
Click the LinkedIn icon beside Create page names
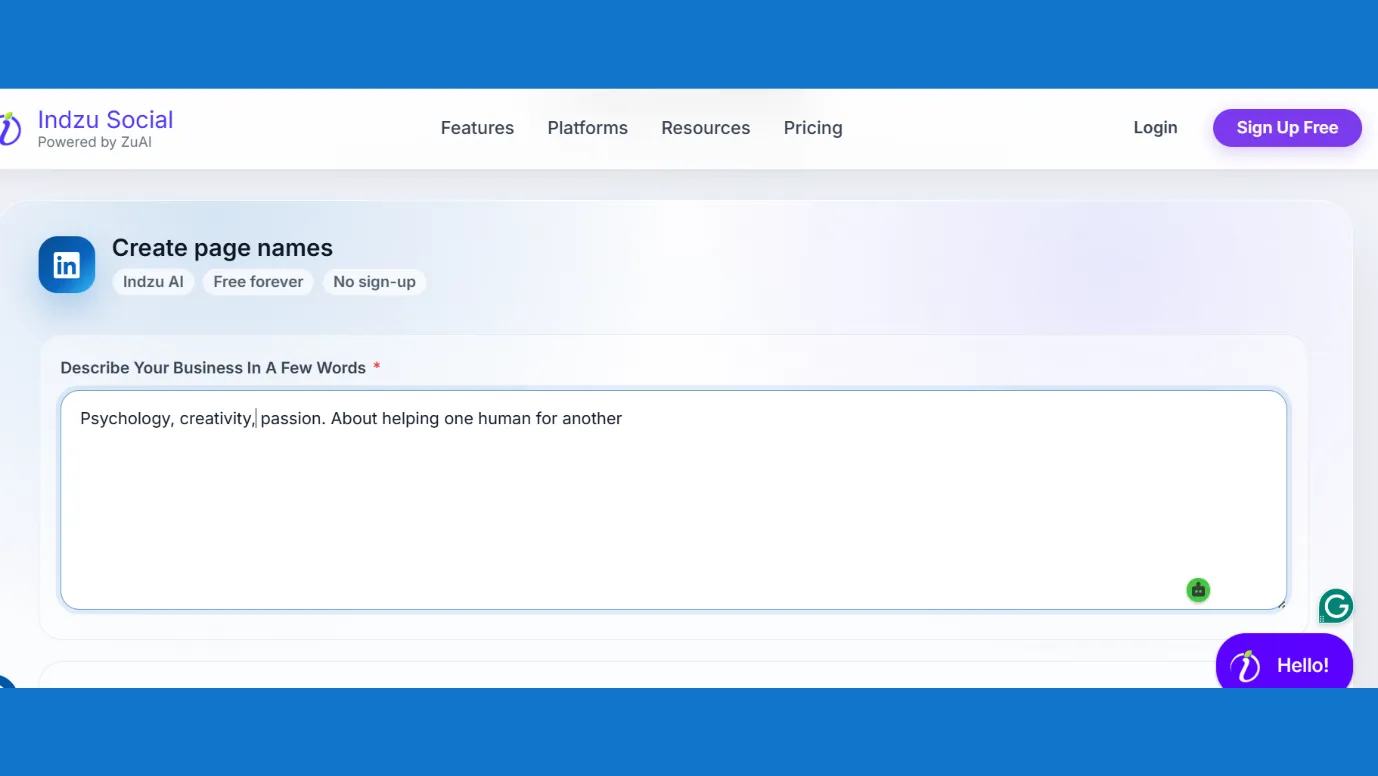coord(67,265)
